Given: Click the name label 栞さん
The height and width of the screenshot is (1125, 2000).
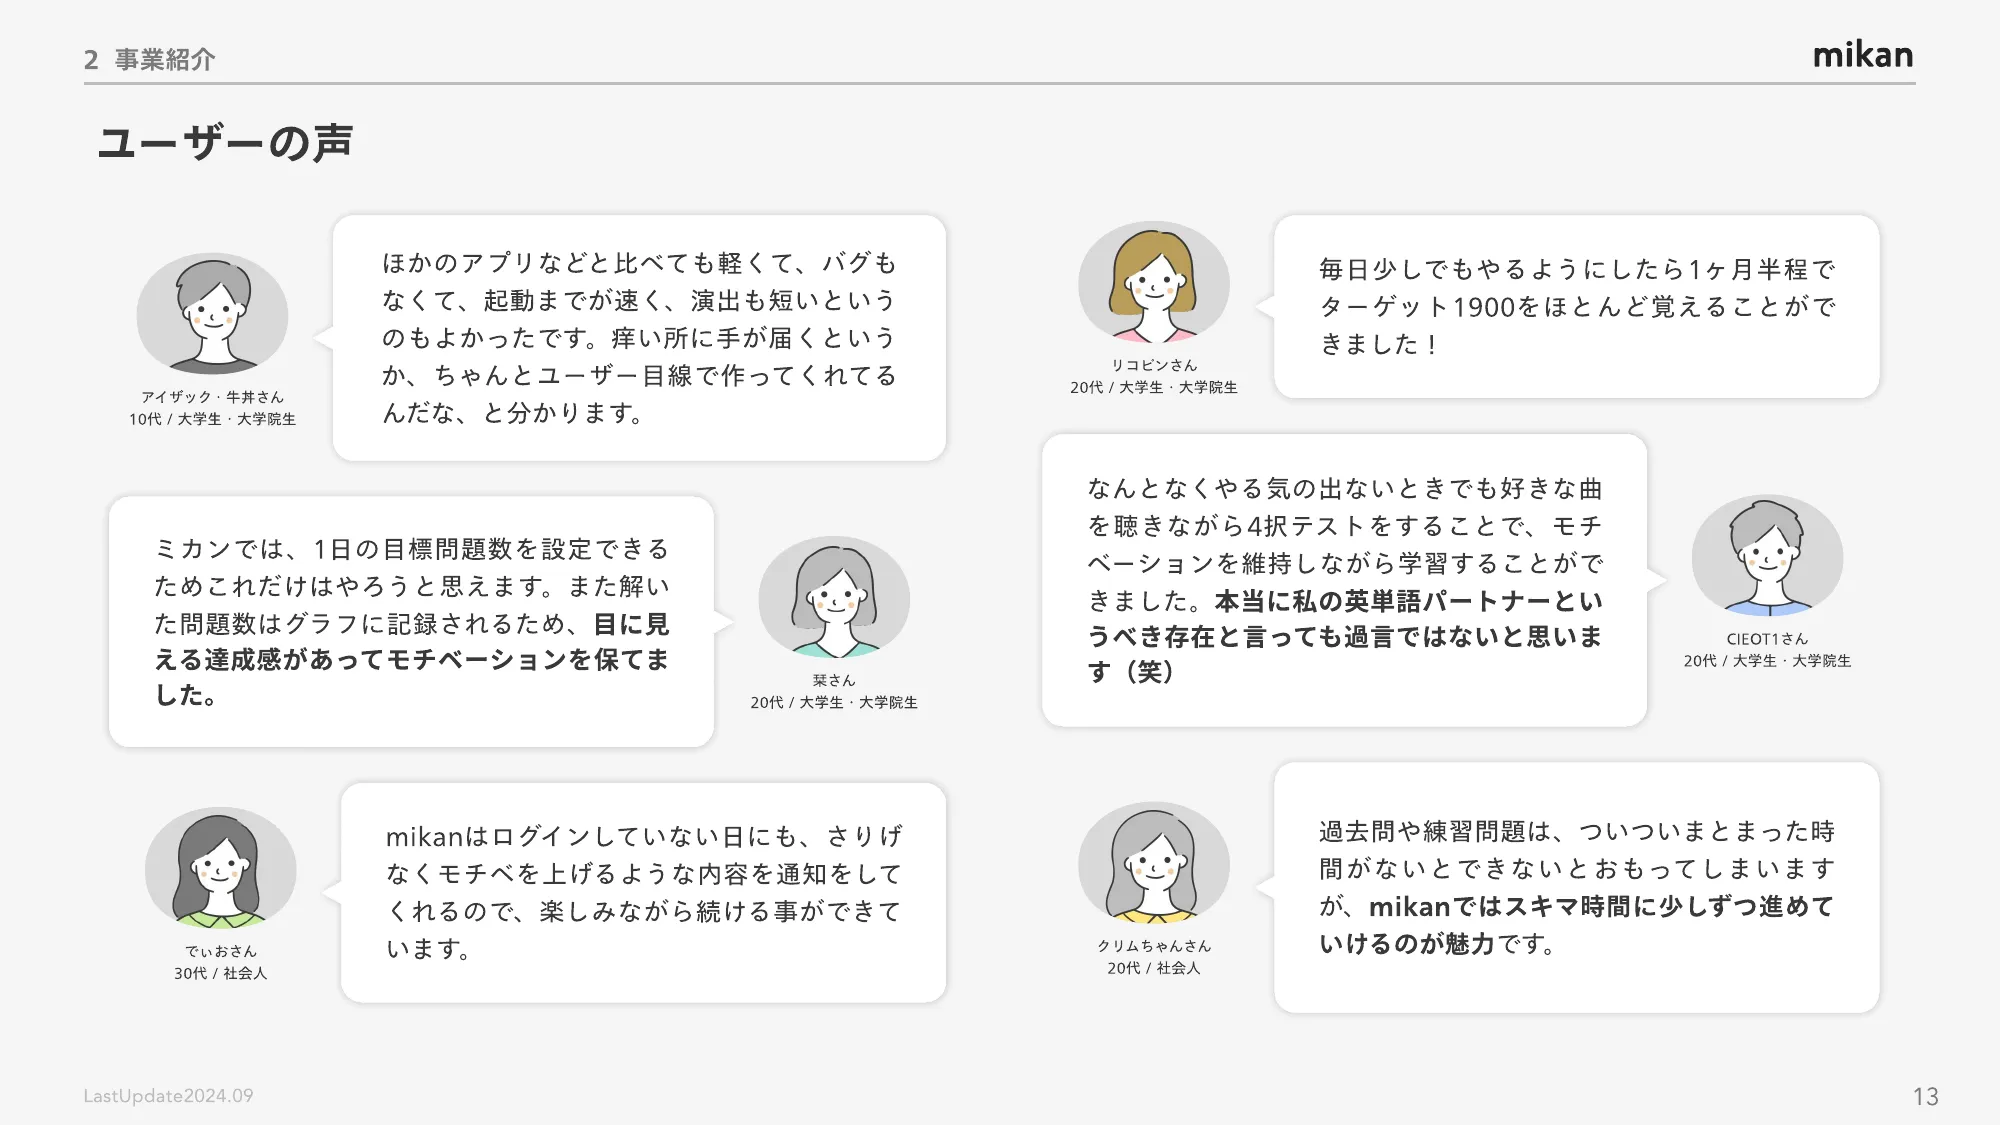Looking at the screenshot, I should (834, 680).
